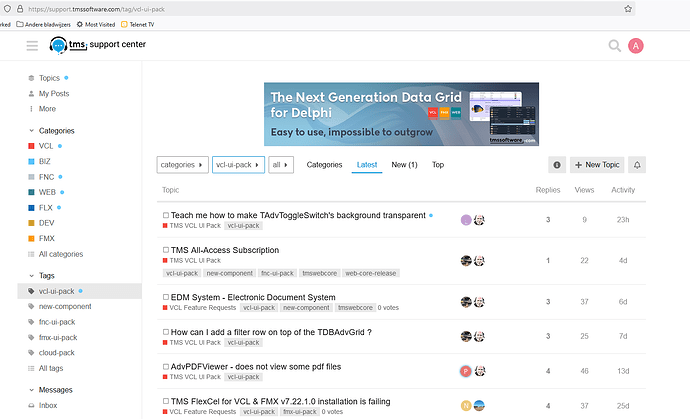Open the FMX category in sidebar
This screenshot has width=690, height=419.
pos(46,239)
